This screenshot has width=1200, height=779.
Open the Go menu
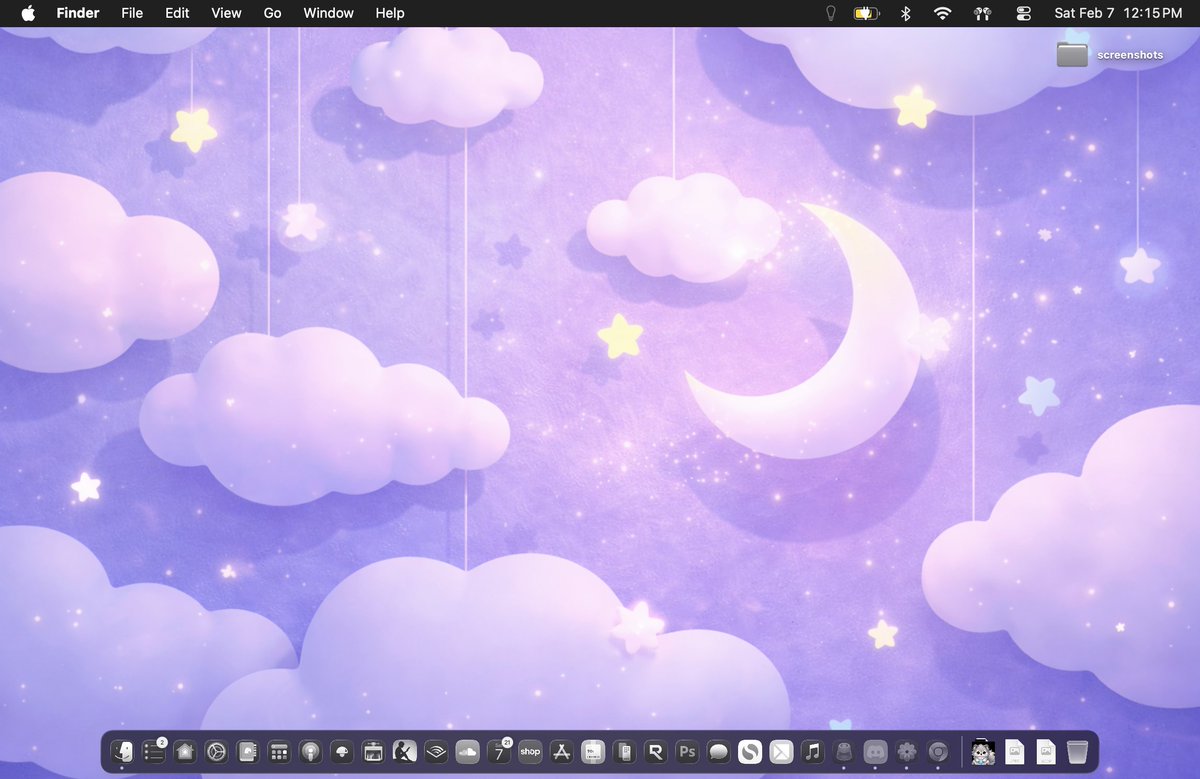coord(272,13)
